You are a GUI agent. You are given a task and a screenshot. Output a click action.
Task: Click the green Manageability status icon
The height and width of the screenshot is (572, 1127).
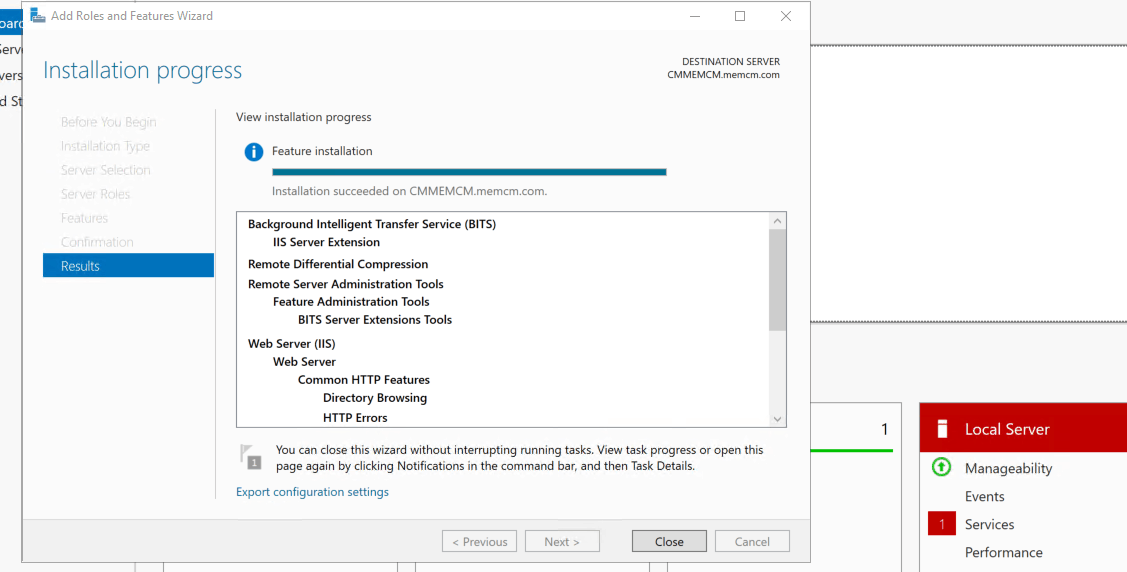point(941,467)
